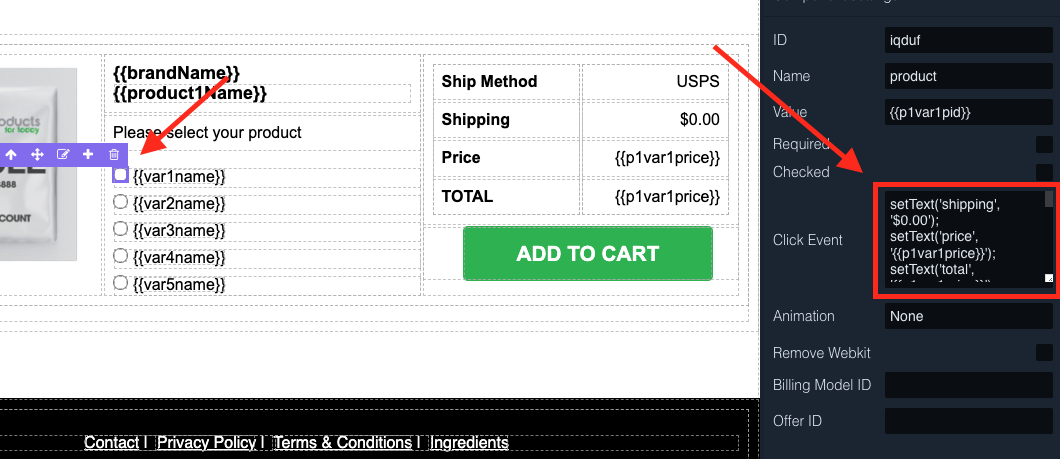Click into the Offer ID field
The height and width of the screenshot is (459, 1060).
(x=969, y=421)
